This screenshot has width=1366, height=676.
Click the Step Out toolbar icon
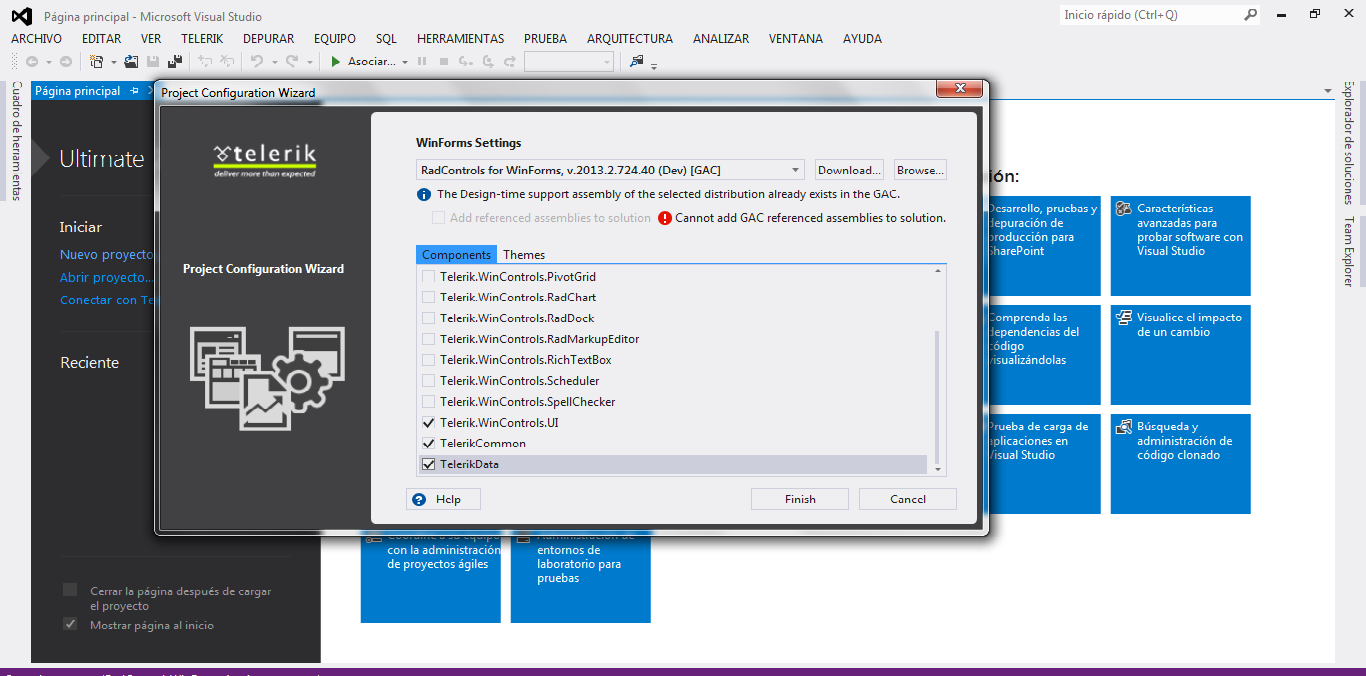[510, 62]
